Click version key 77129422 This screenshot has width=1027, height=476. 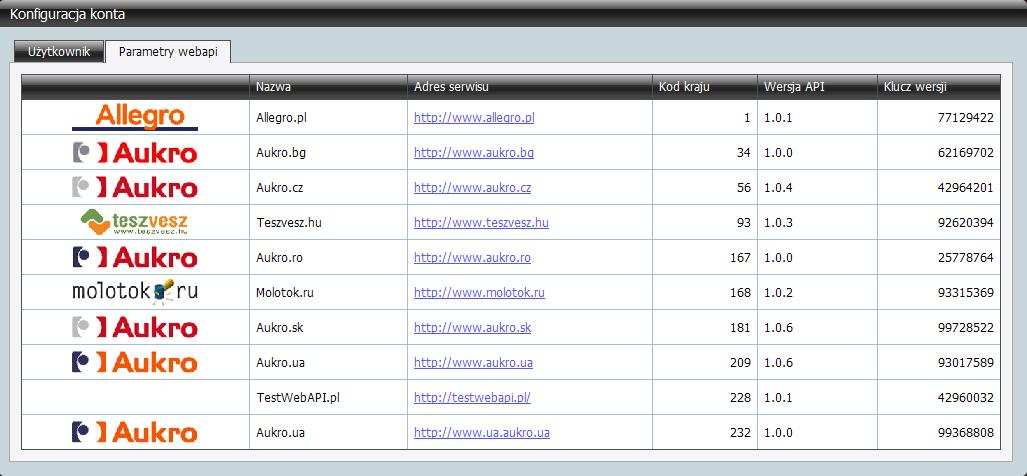click(x=965, y=118)
